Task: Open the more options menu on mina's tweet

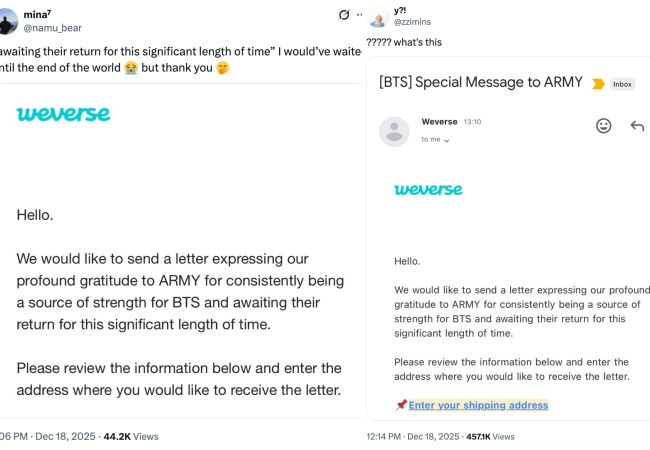Action: [360, 15]
